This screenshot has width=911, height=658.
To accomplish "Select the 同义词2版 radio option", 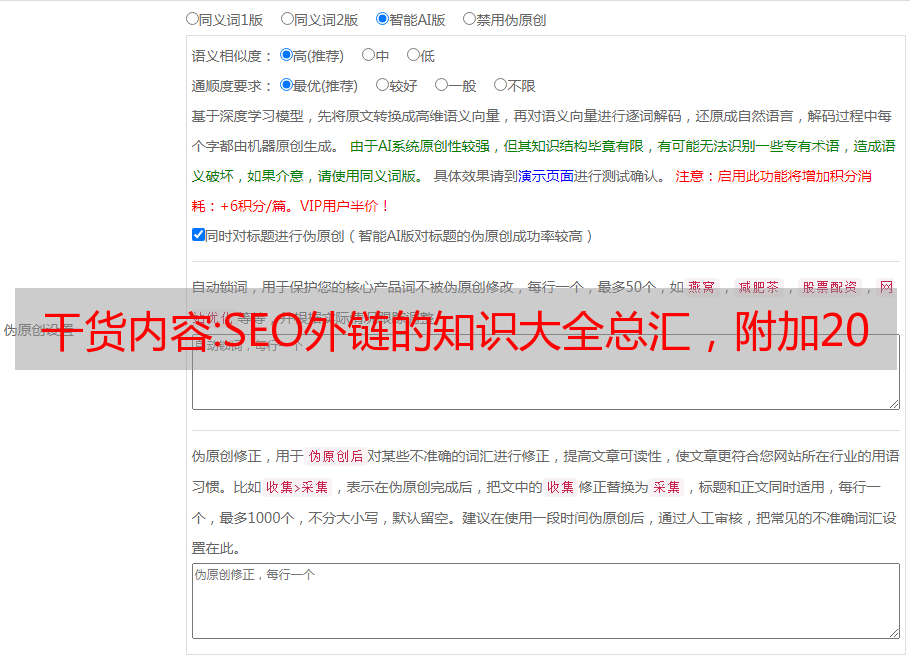I will click(287, 19).
